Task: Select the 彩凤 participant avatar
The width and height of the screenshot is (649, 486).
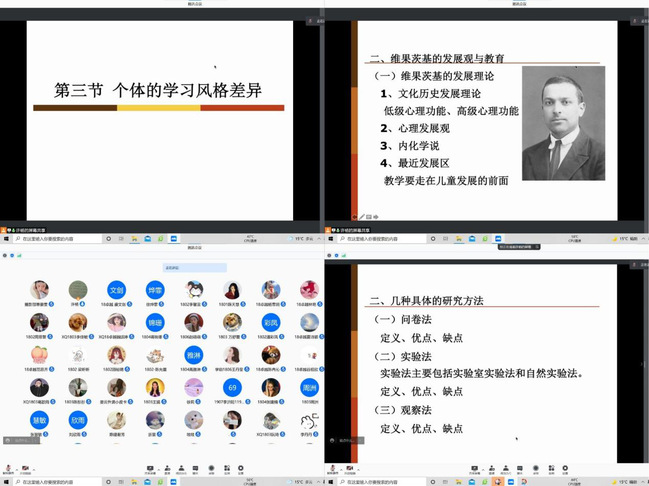Action: (270, 322)
